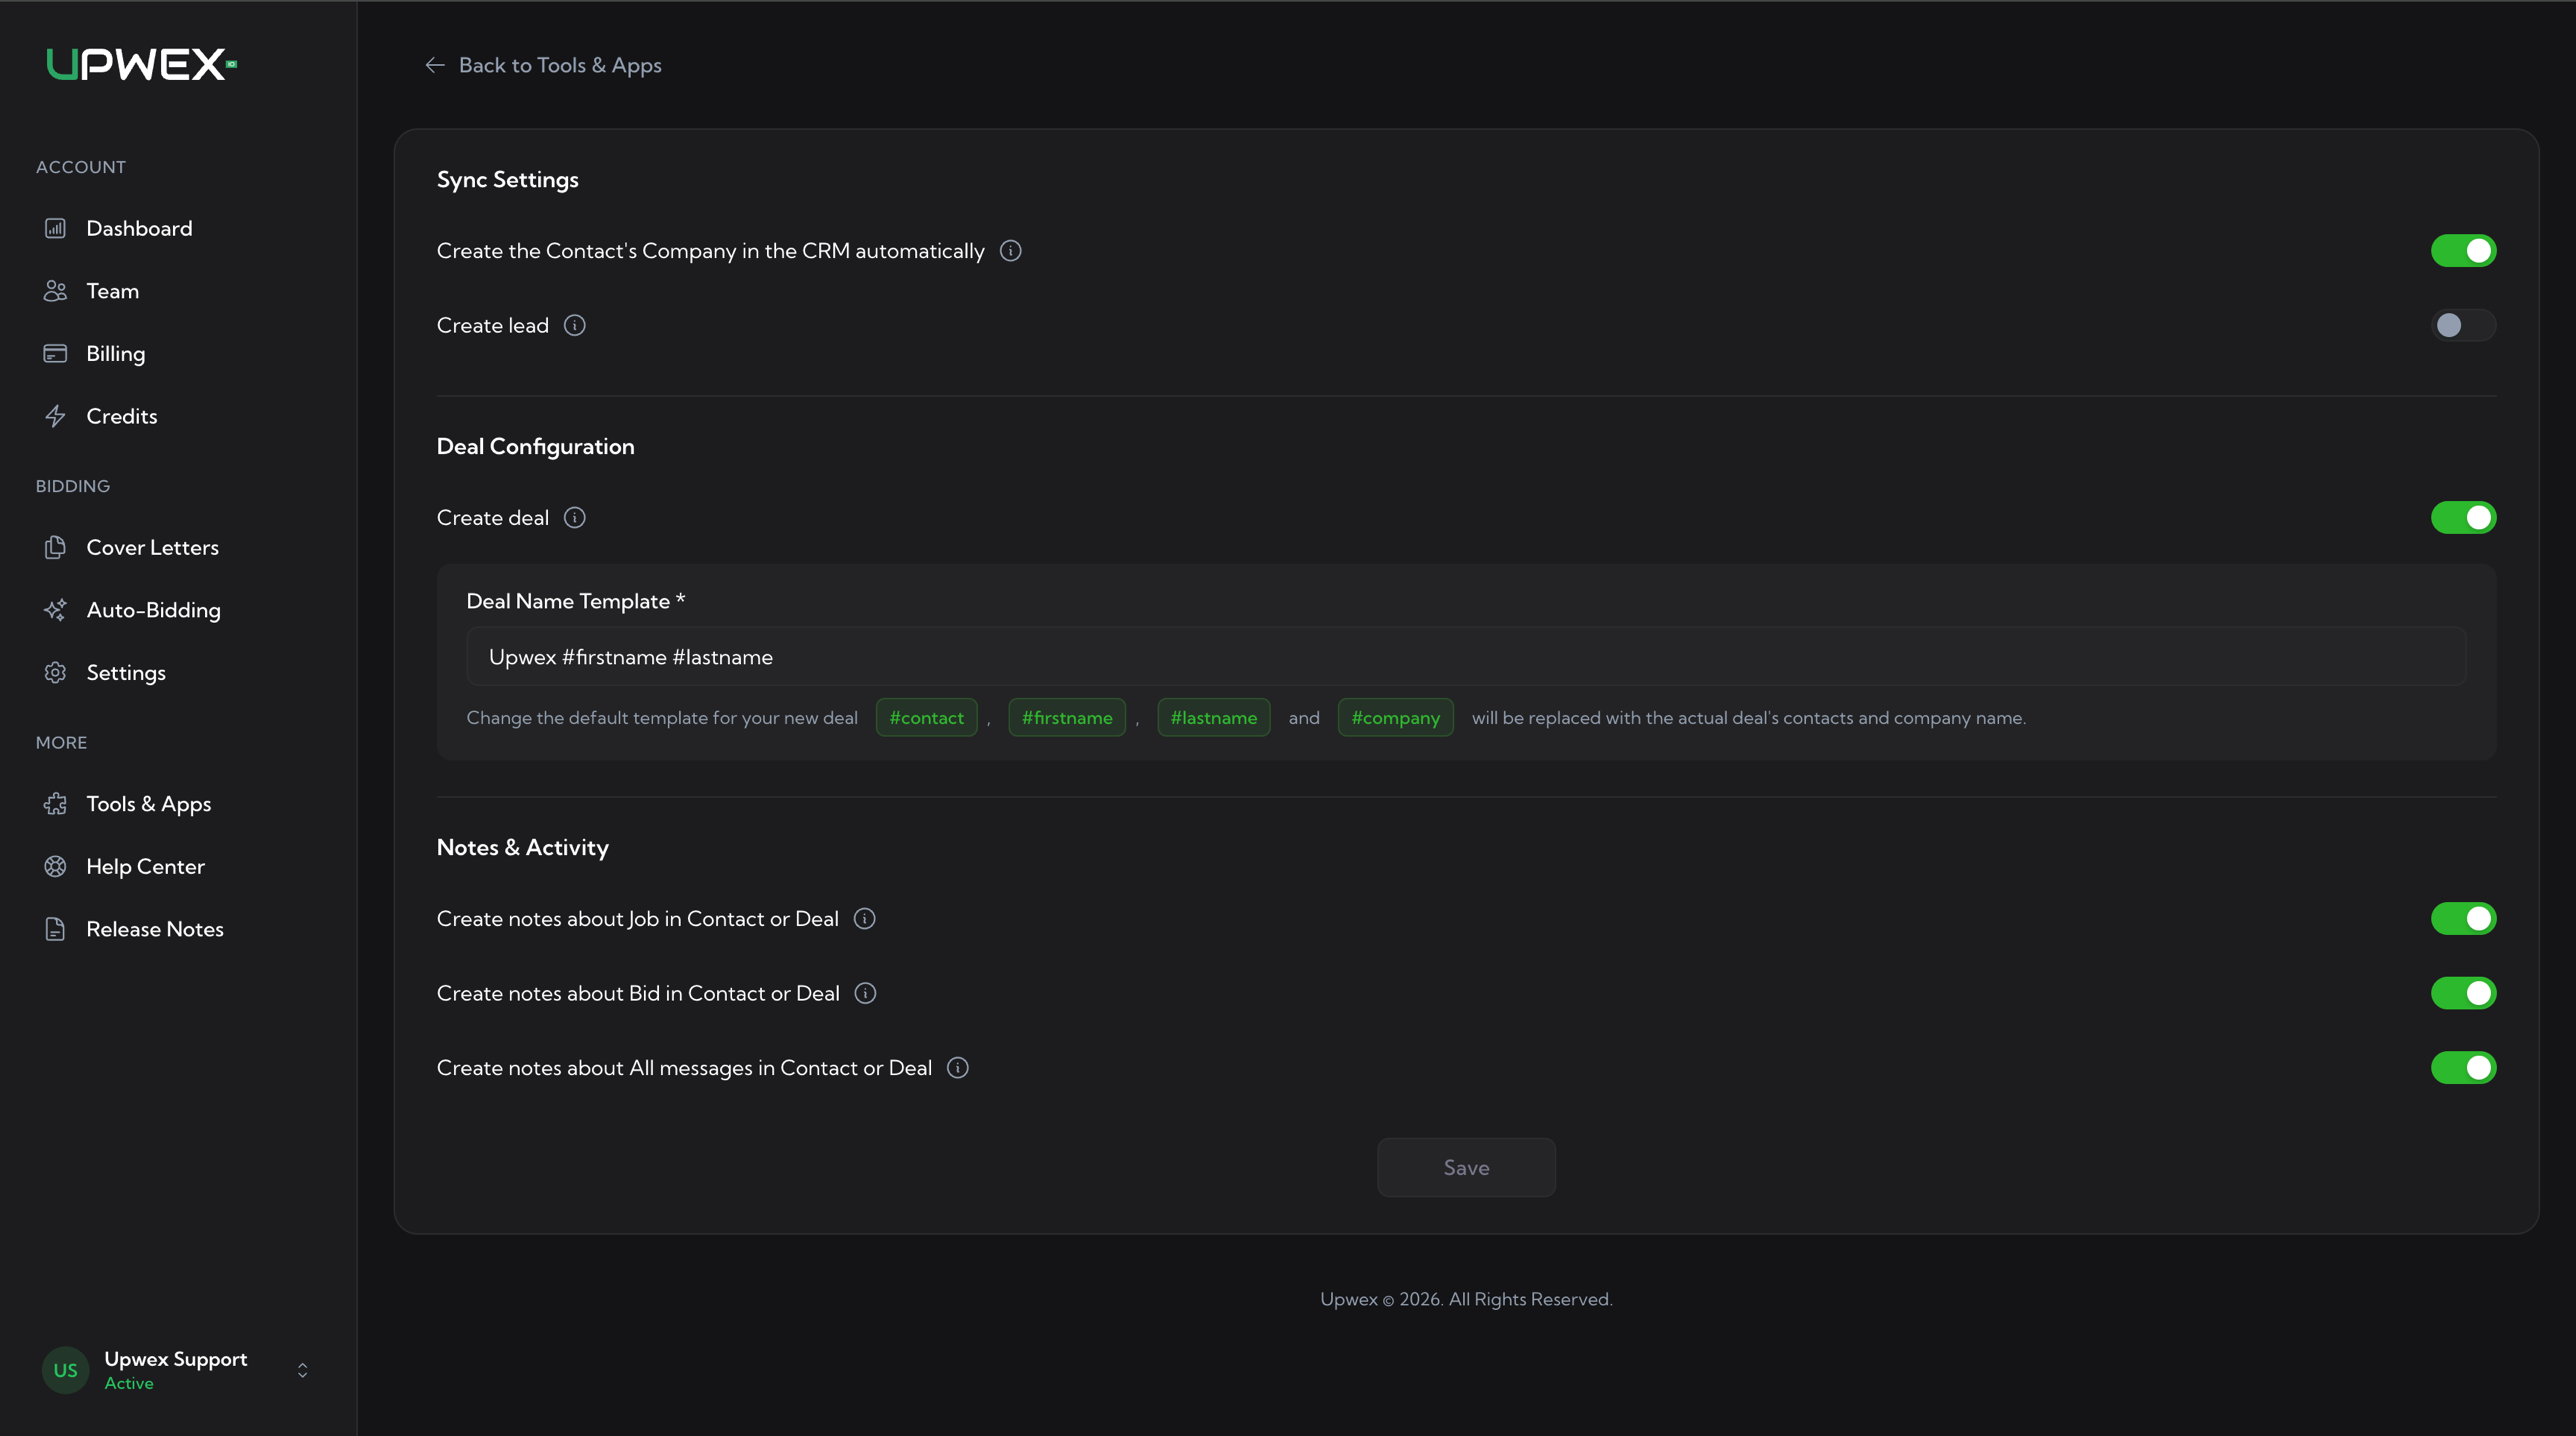Click the Tools & Apps puzzle icon
This screenshot has height=1436, width=2576.
tap(55, 804)
